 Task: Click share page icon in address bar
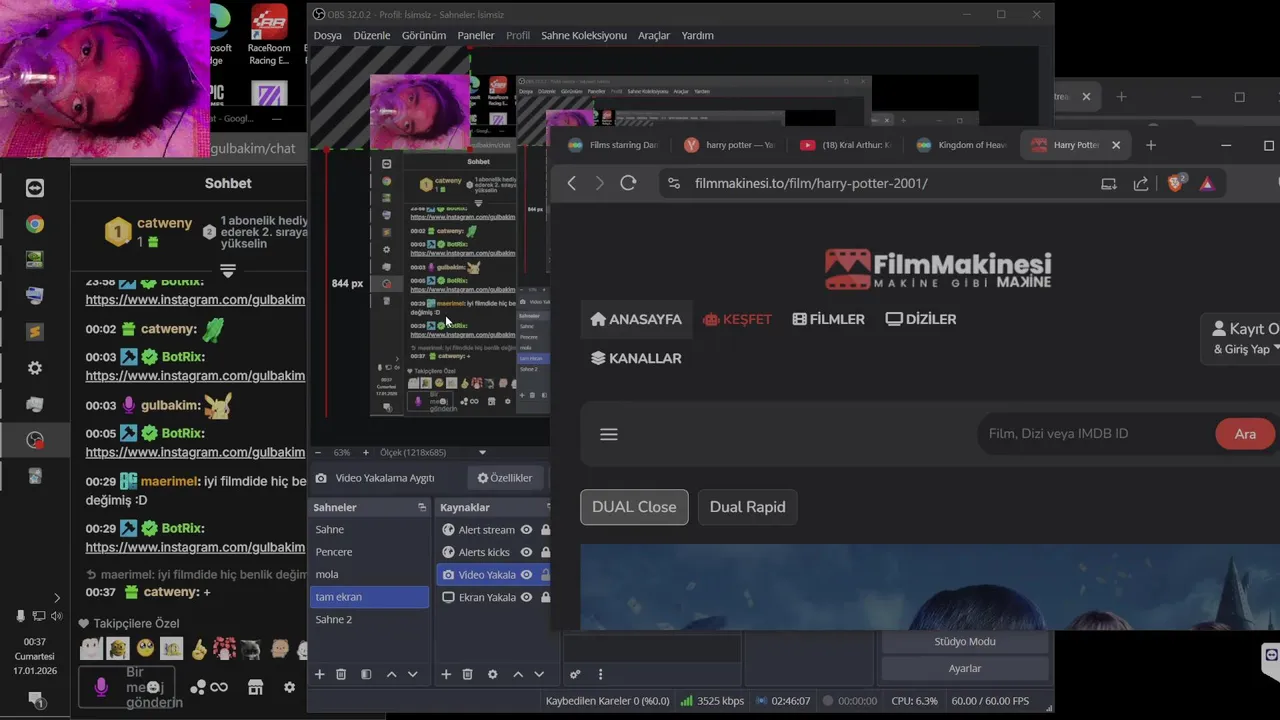1141,183
